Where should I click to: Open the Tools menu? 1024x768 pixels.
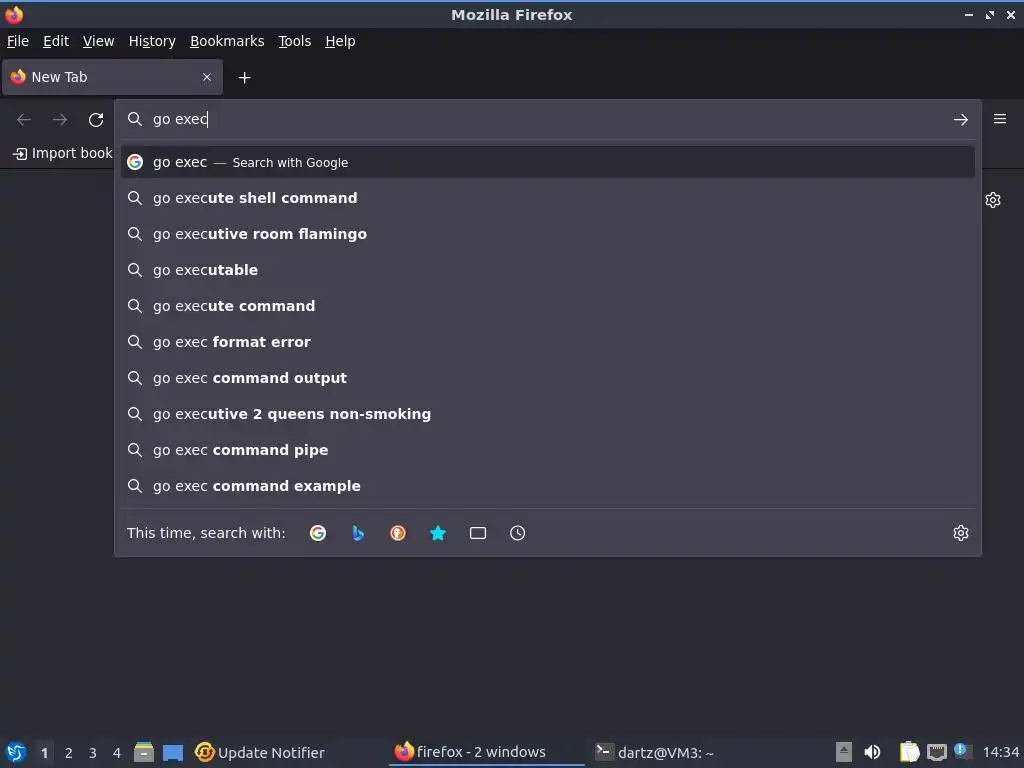coord(295,41)
